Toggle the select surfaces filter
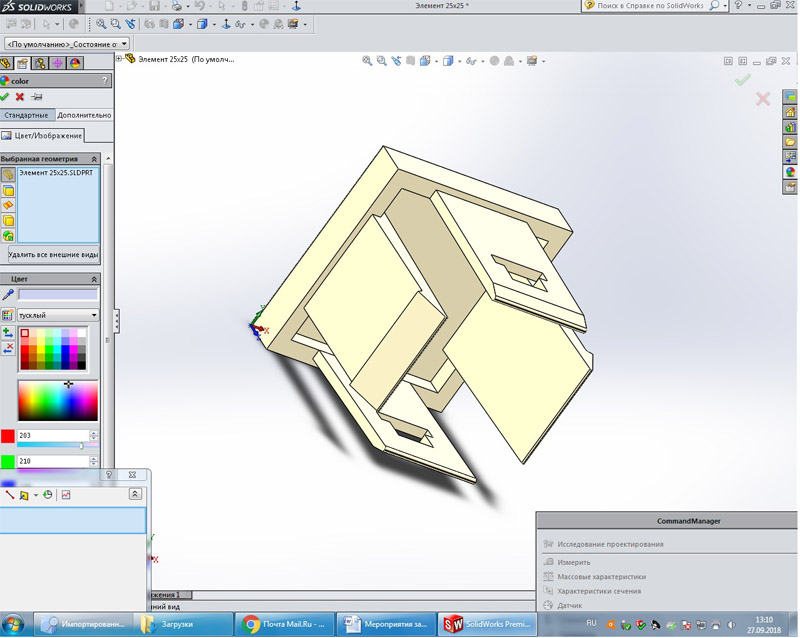The height and width of the screenshot is (638, 800). click(8, 205)
